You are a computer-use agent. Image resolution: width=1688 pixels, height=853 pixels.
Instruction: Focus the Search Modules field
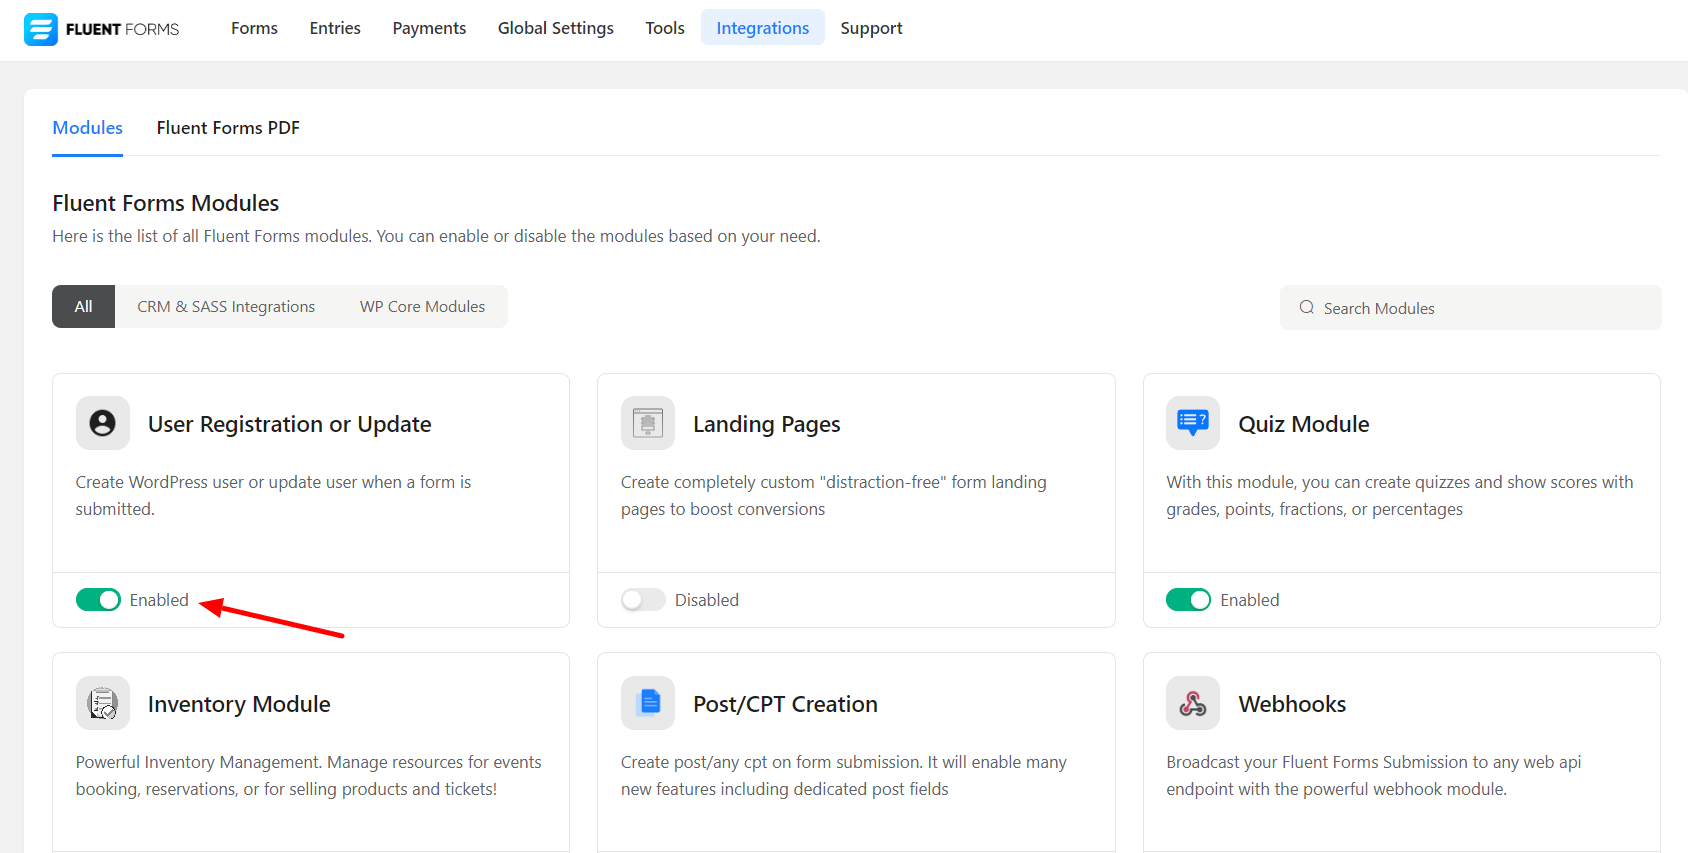(1480, 308)
